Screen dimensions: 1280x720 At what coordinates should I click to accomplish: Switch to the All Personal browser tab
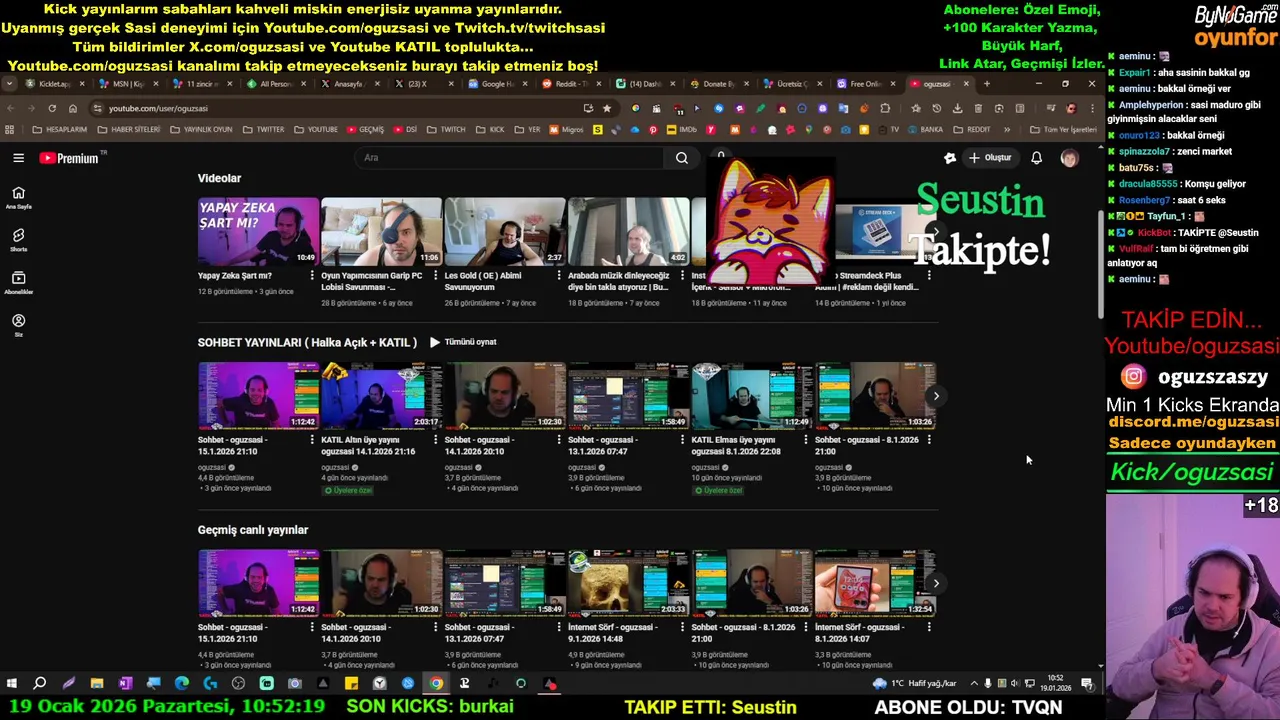point(275,84)
